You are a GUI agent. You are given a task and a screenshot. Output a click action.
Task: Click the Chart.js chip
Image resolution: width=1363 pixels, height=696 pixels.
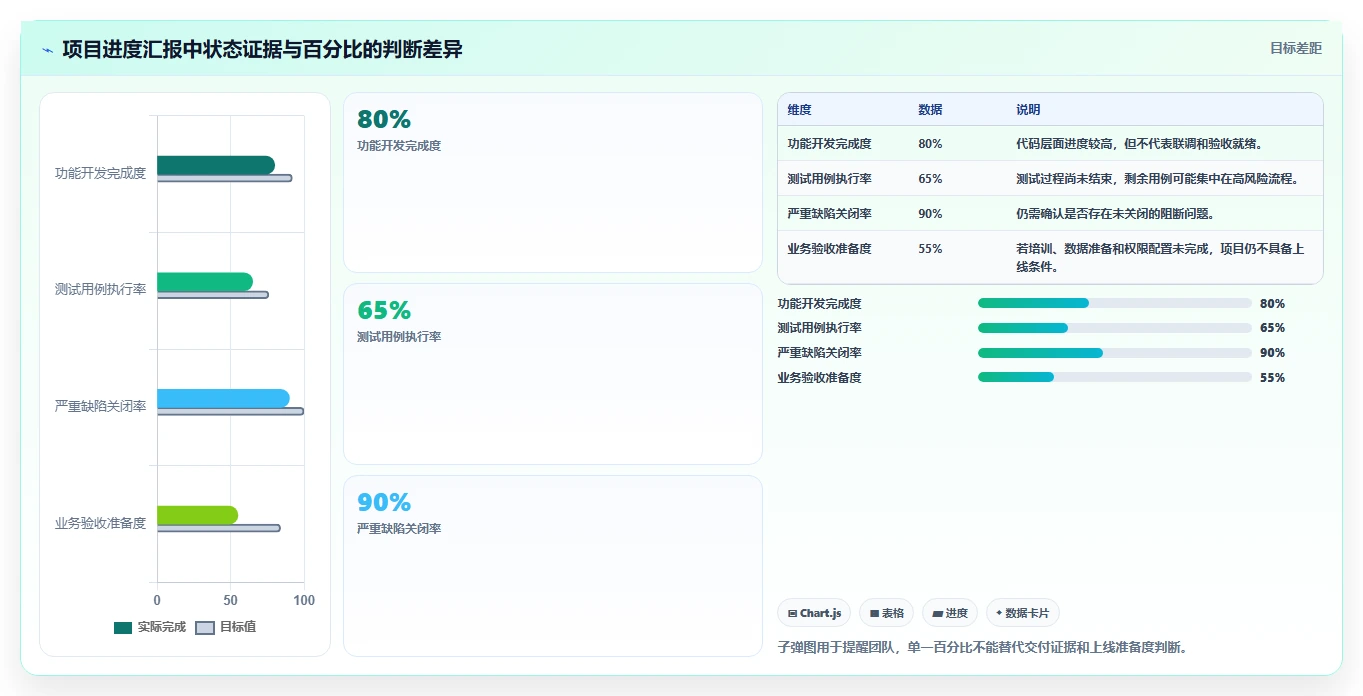[x=814, y=613]
